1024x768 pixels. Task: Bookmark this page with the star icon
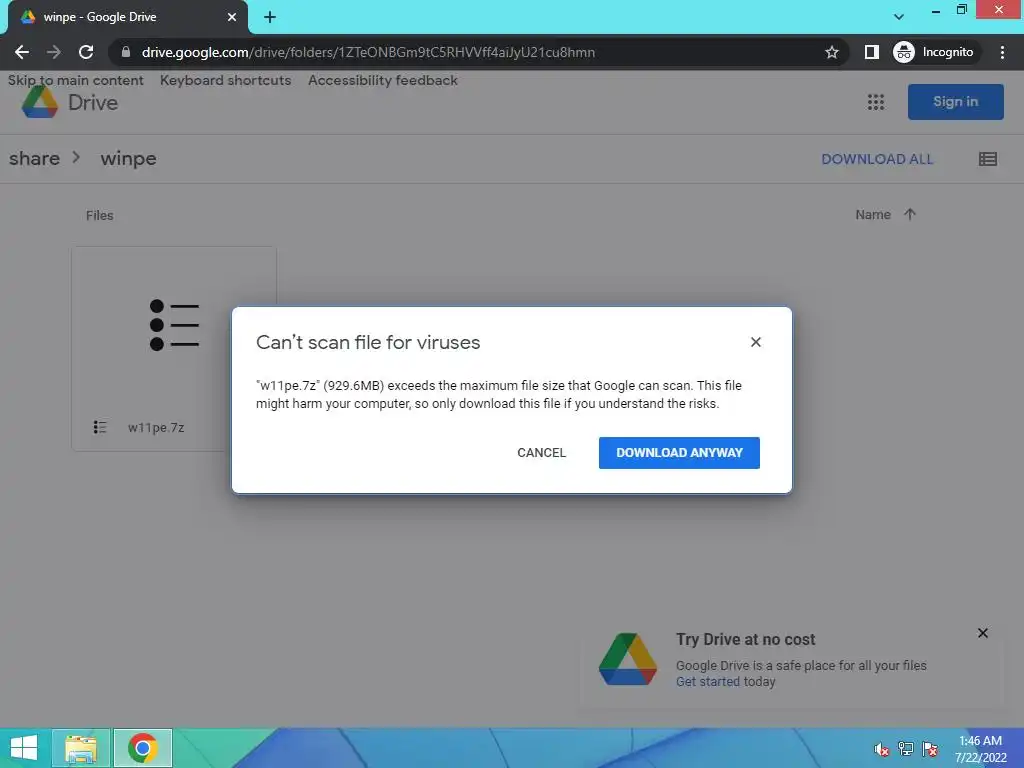click(831, 52)
